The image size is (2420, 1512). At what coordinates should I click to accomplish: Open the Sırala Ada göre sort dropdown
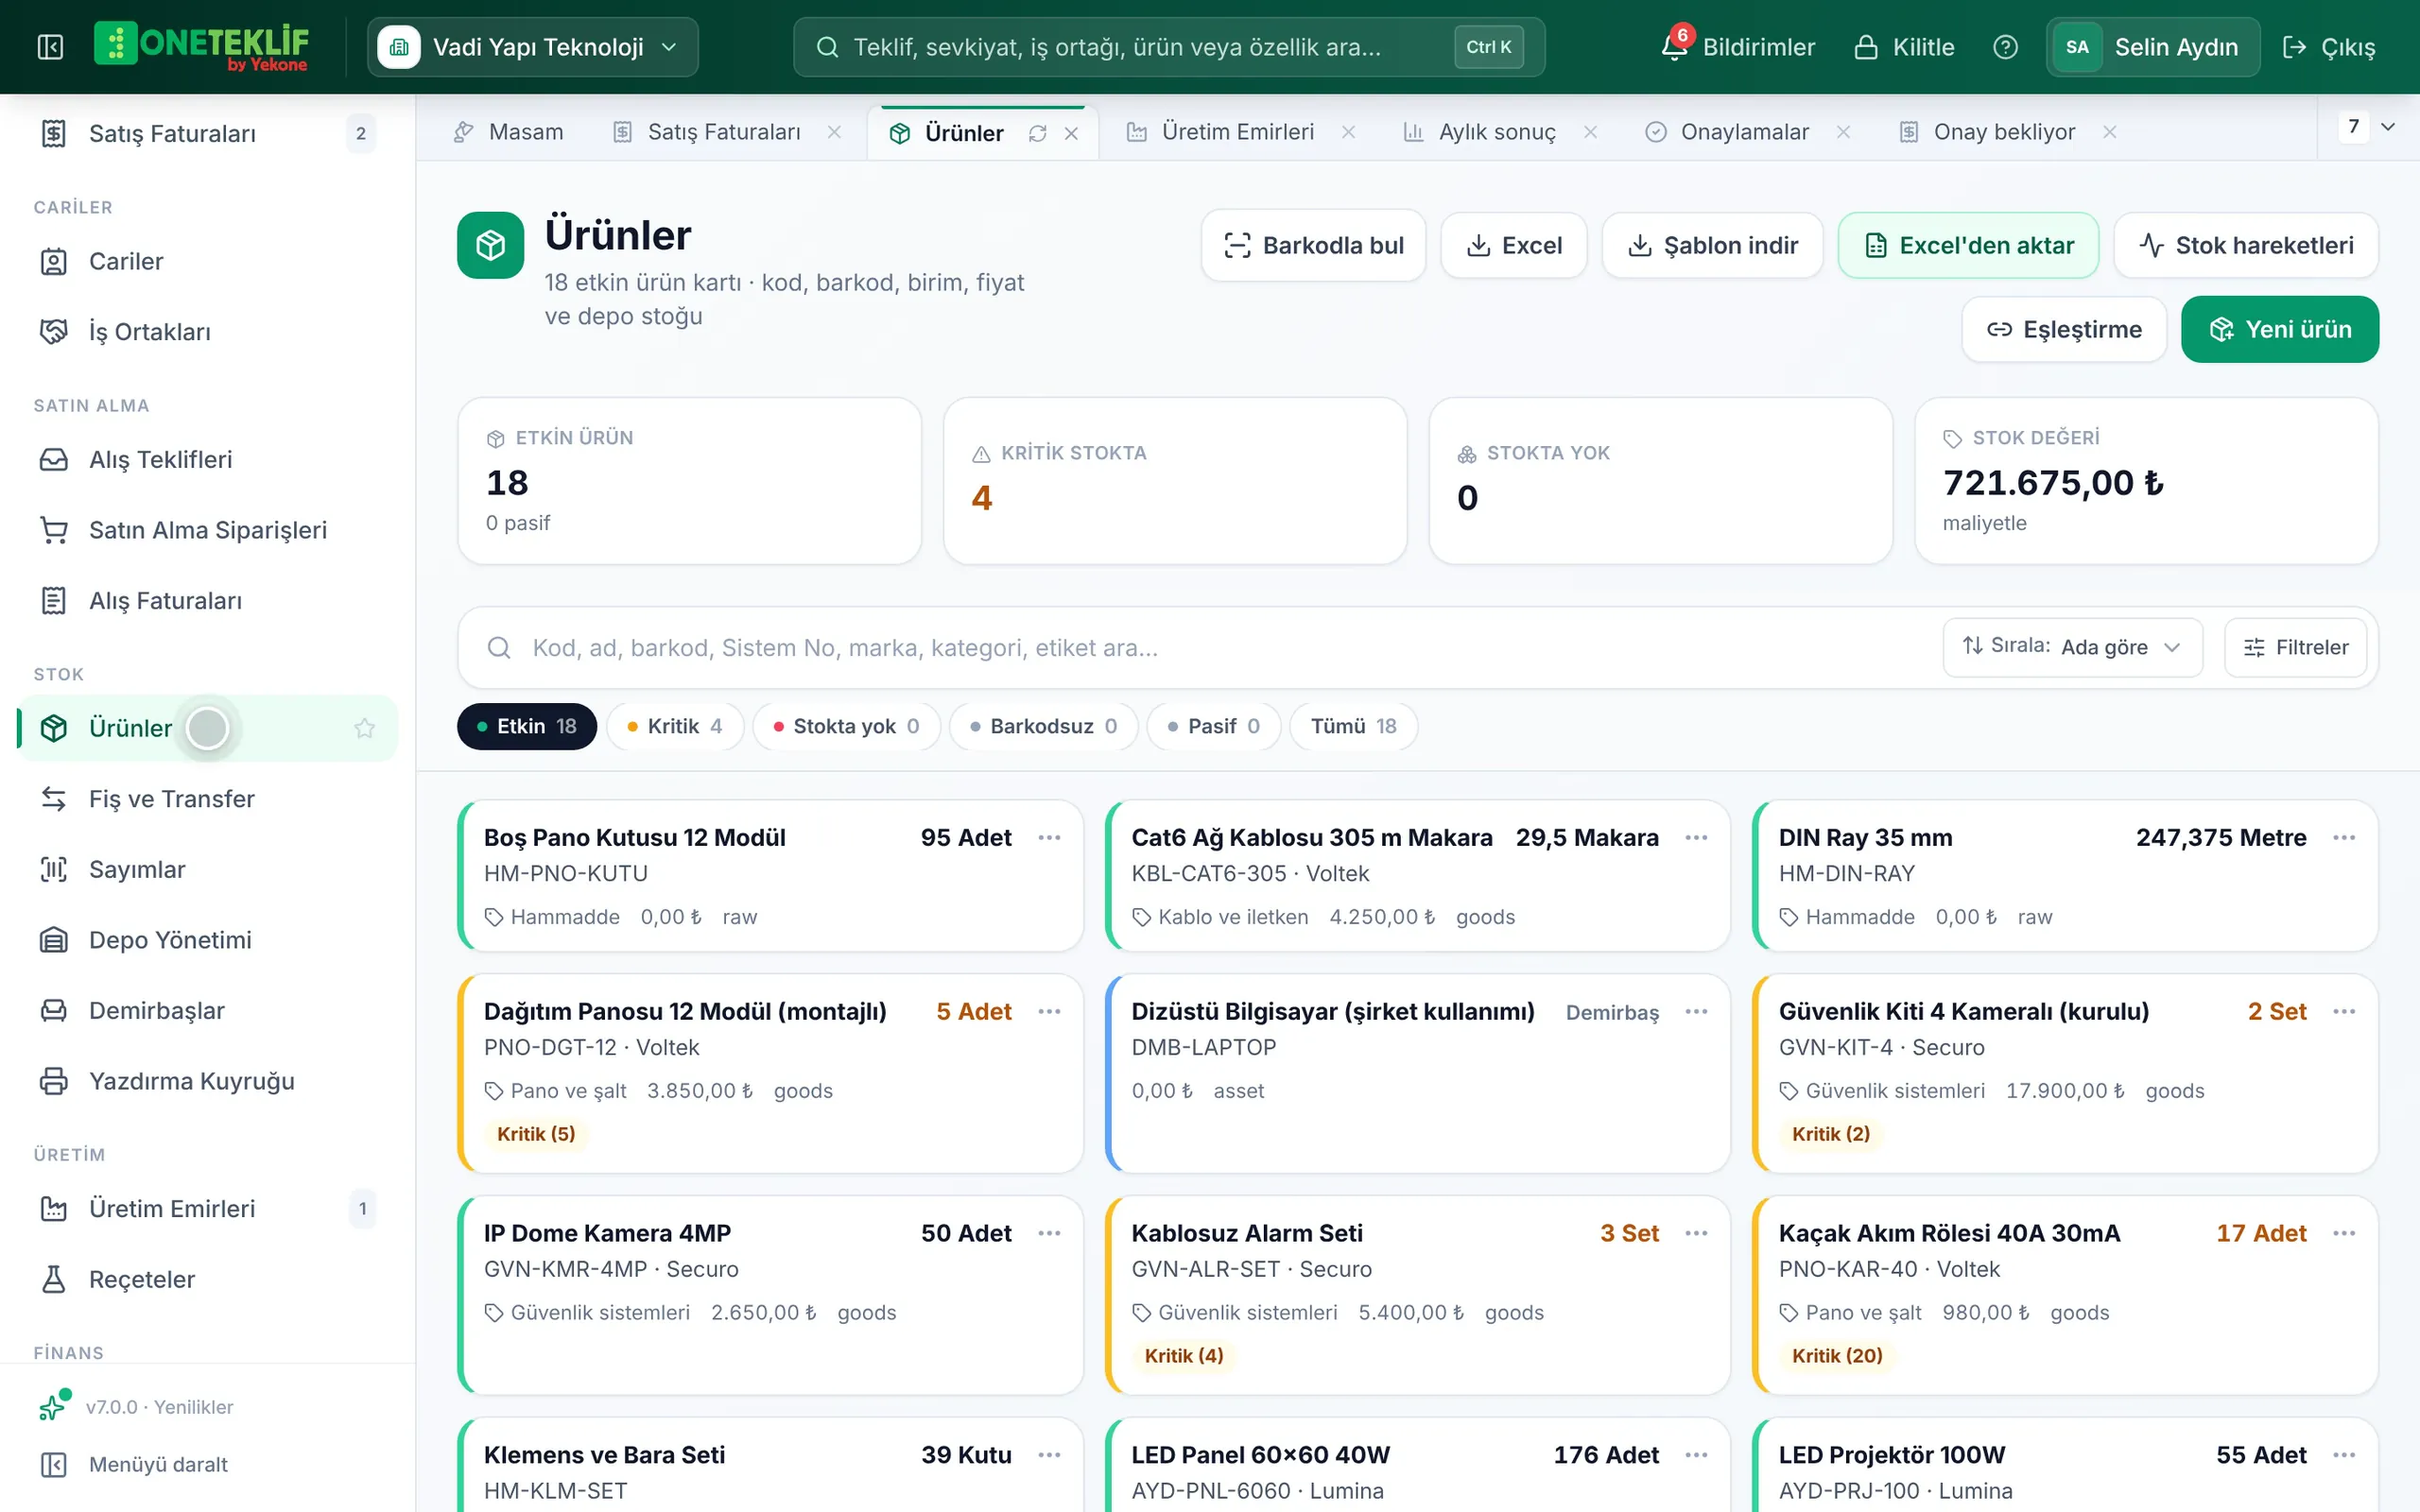click(x=2072, y=647)
